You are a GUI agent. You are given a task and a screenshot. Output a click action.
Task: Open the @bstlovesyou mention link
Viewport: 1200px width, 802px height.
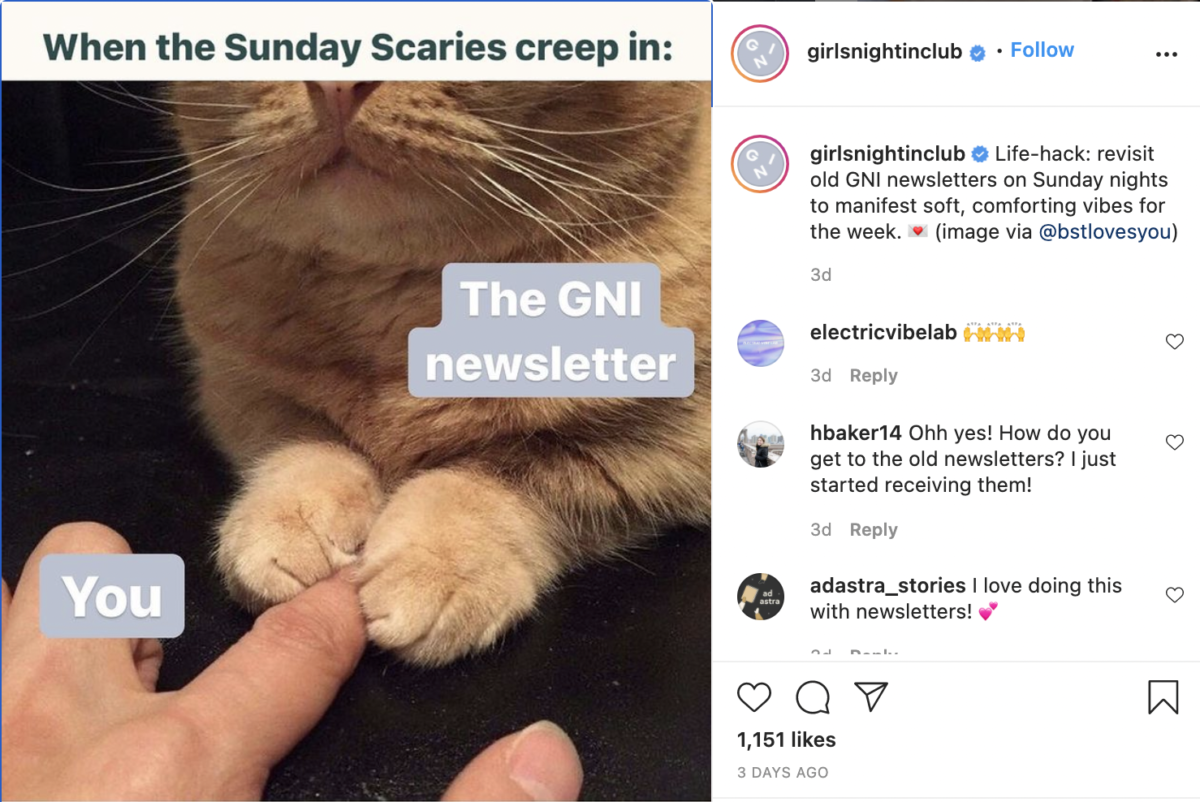[x=1104, y=232]
